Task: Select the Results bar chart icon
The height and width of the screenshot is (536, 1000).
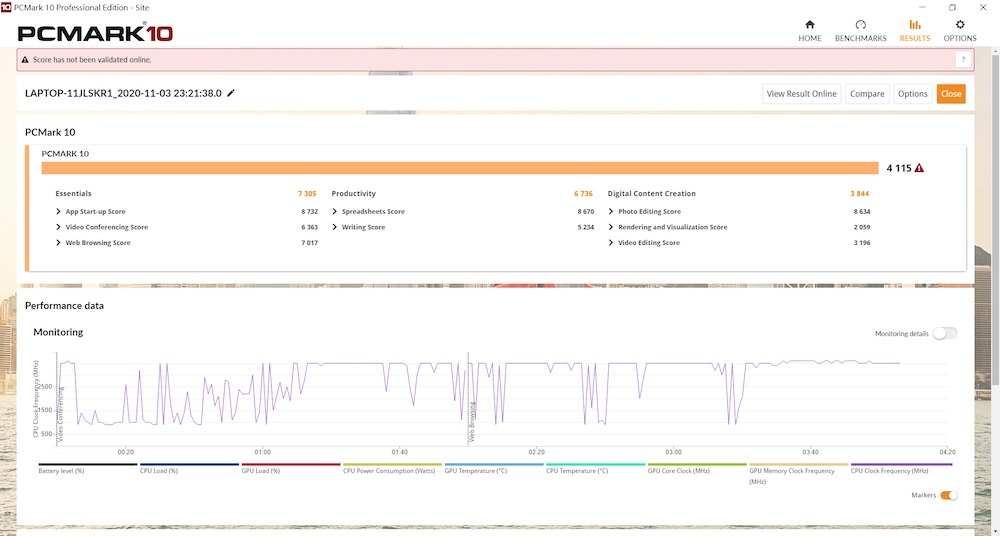Action: click(x=914, y=25)
